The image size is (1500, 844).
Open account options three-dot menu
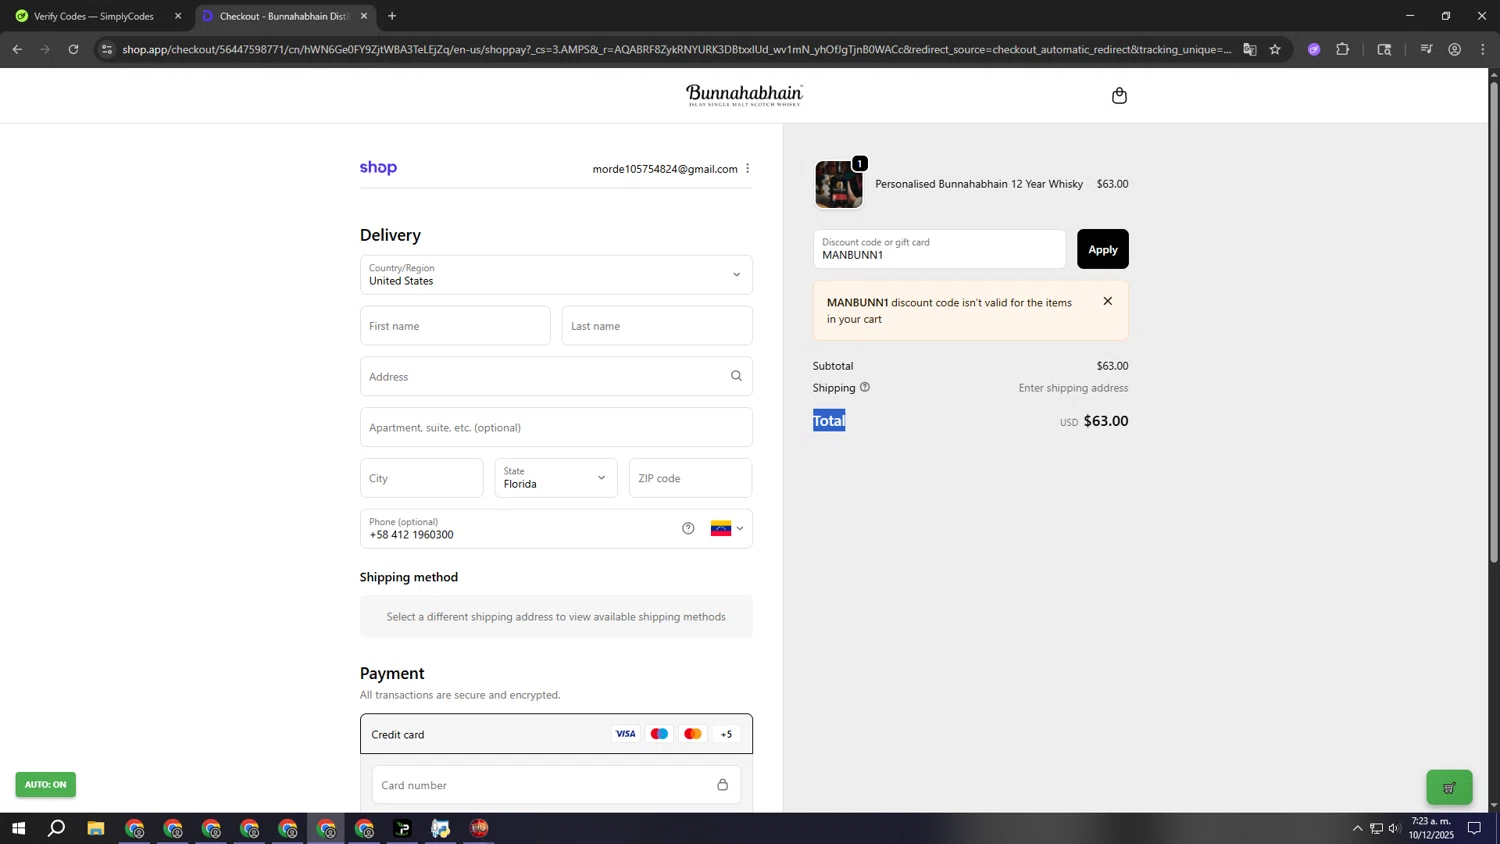click(747, 169)
